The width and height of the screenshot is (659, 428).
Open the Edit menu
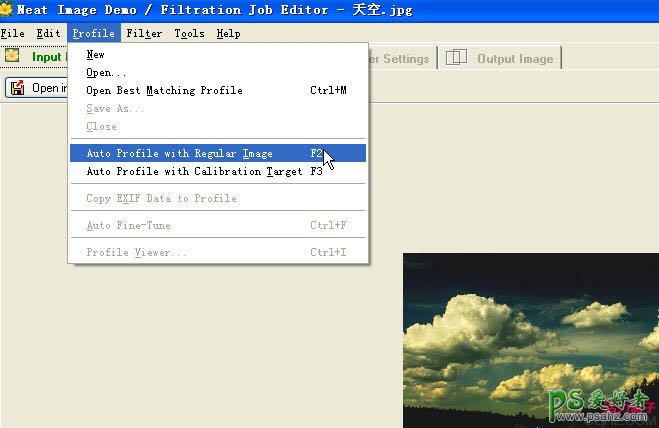(48, 33)
